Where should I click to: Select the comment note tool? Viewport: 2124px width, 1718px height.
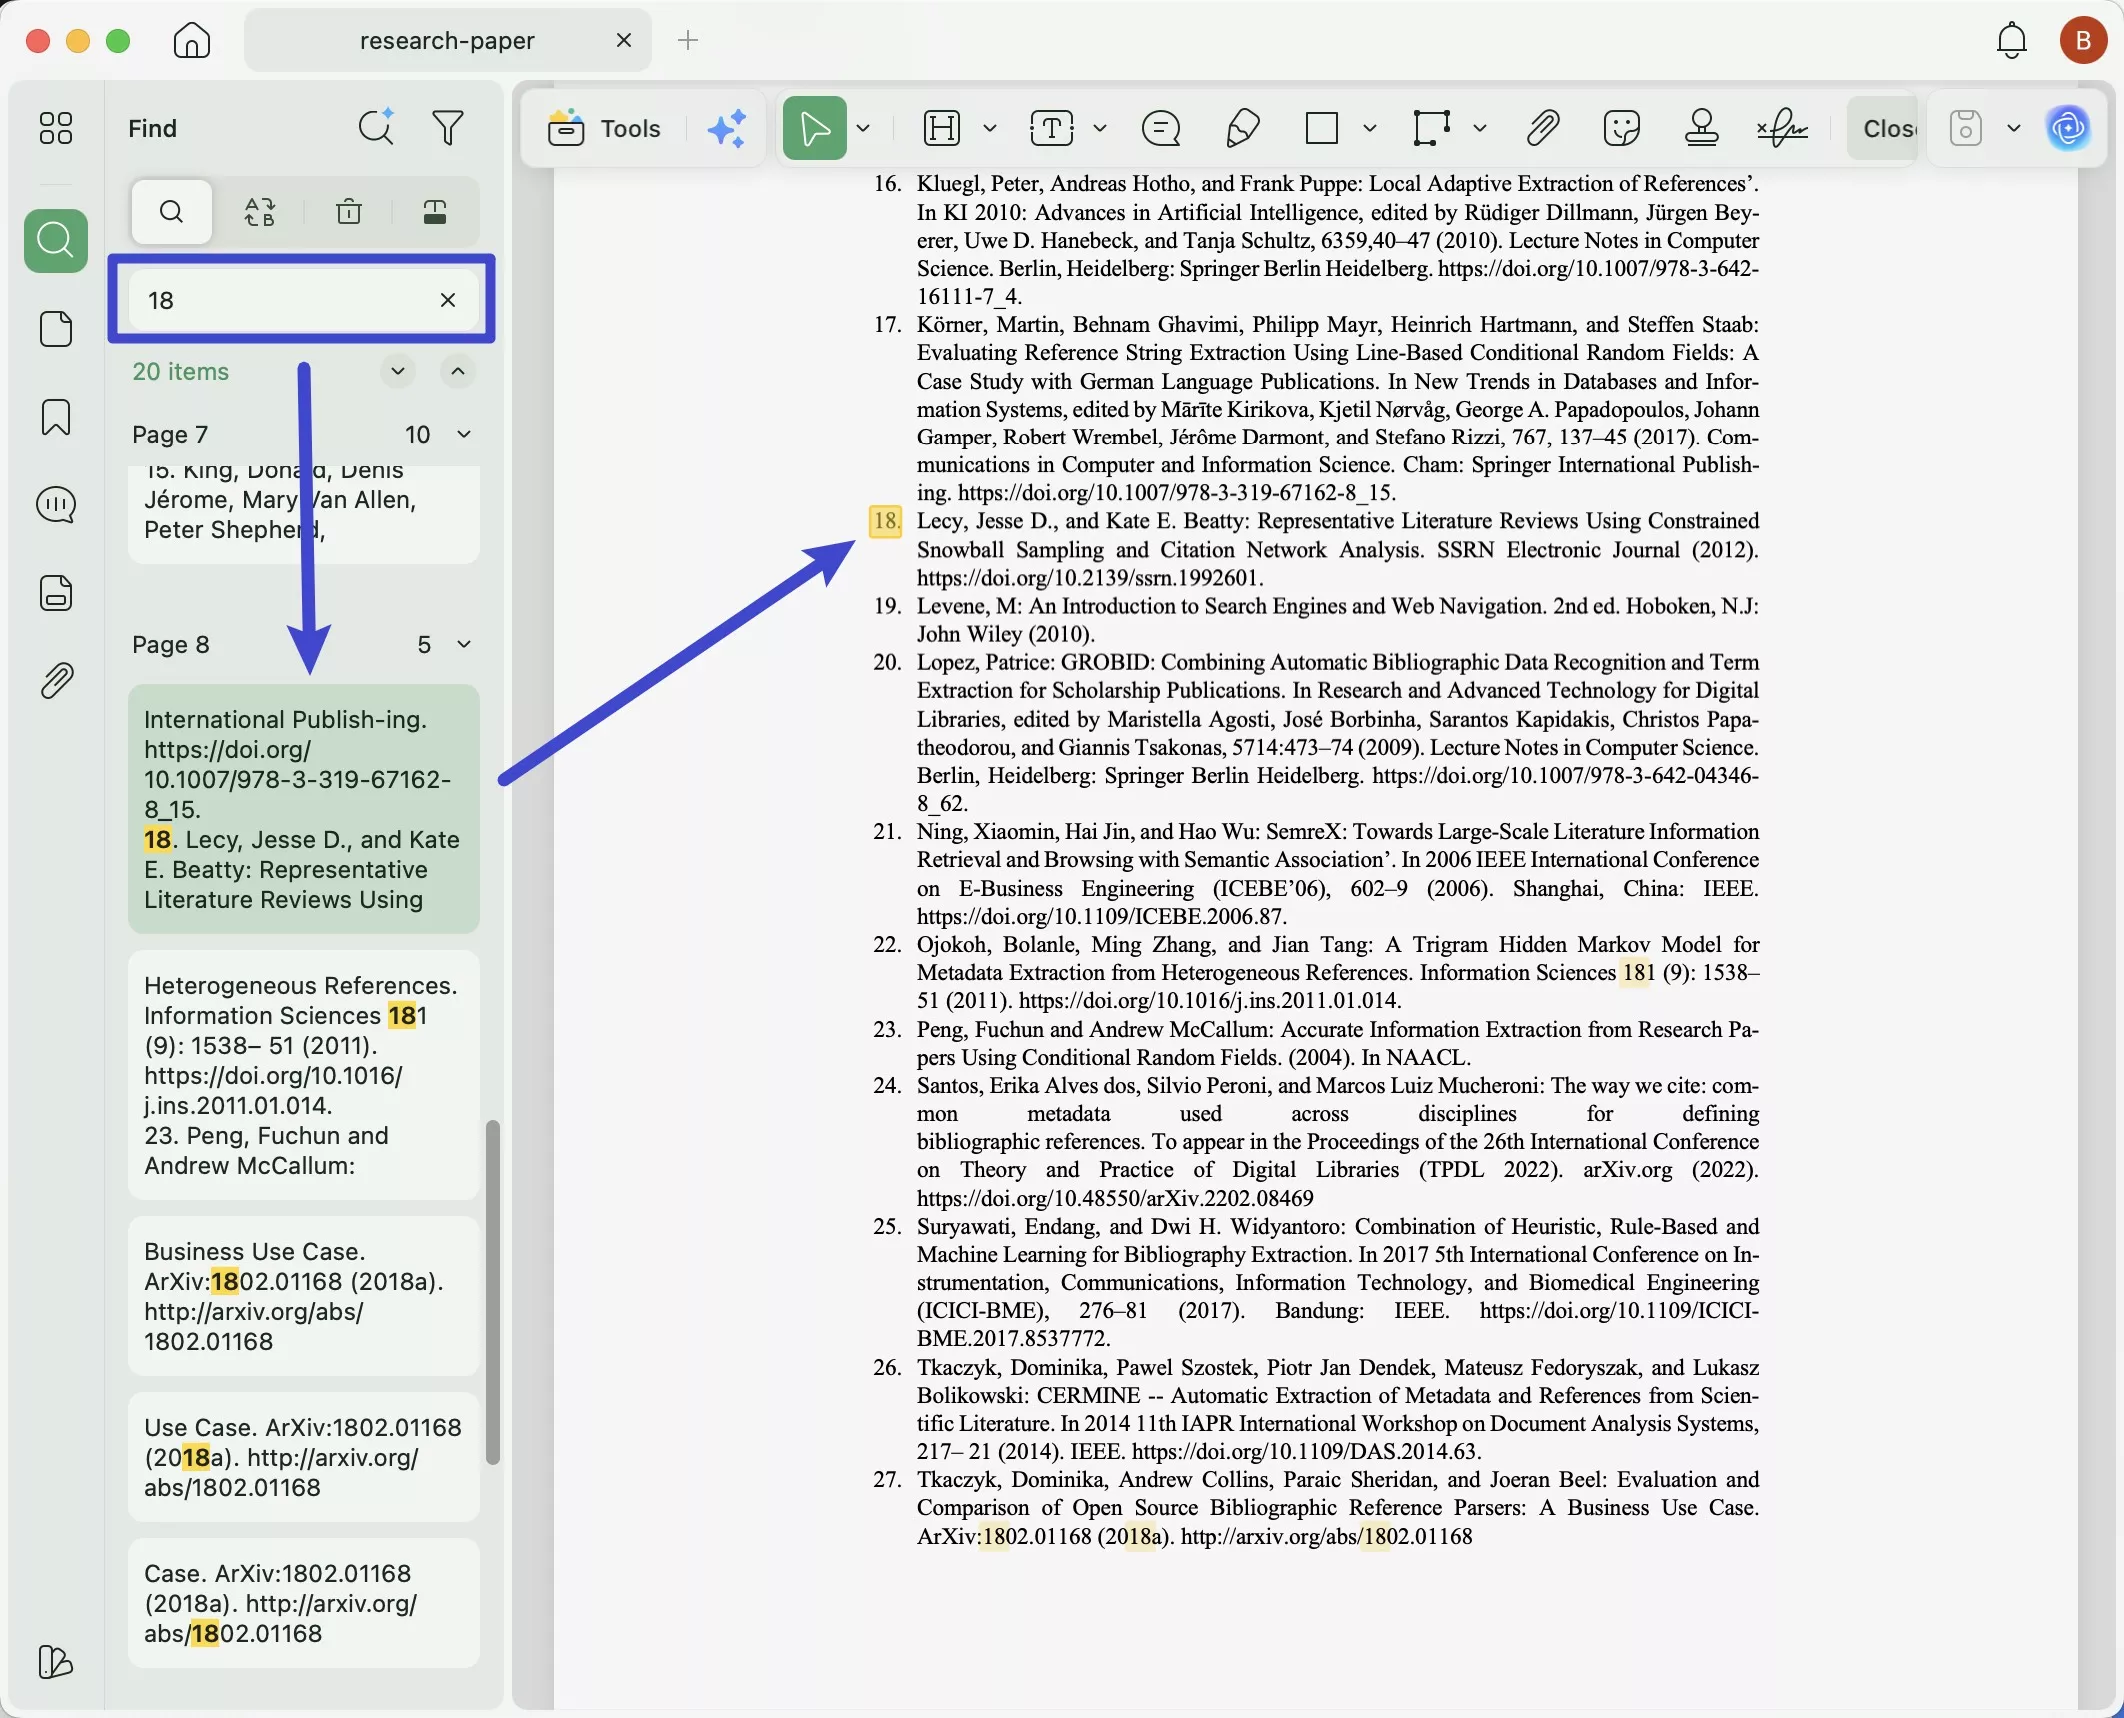(x=1161, y=128)
